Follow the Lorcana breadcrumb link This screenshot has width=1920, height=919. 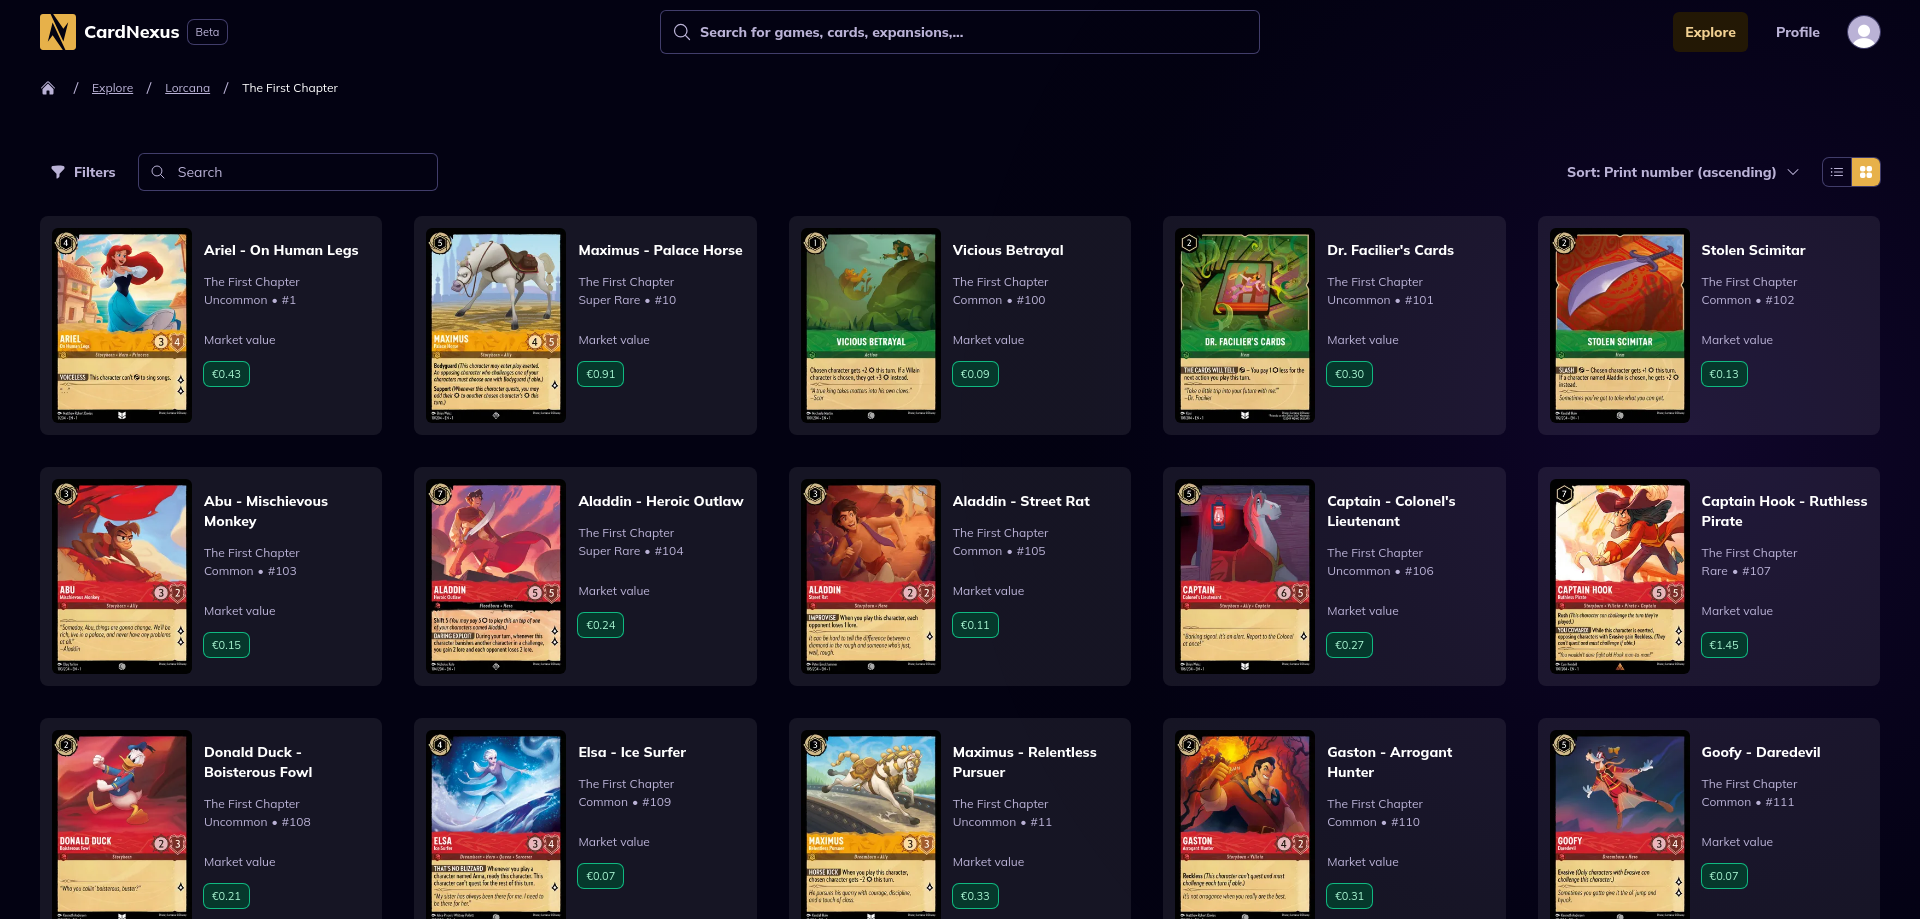[187, 88]
